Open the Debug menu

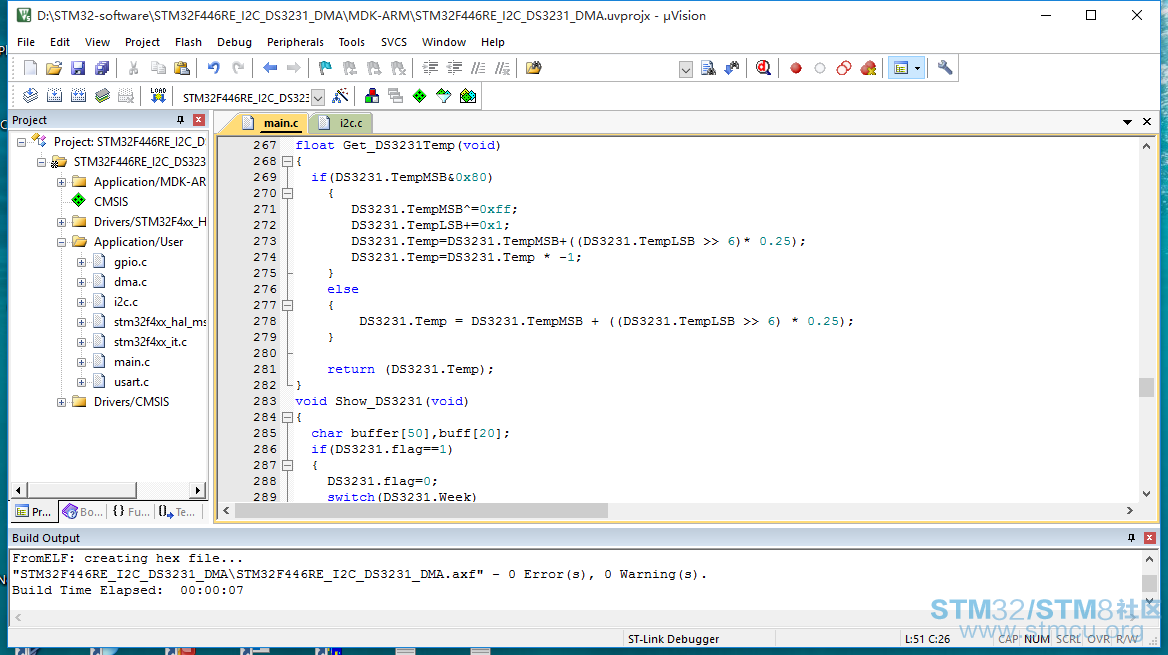pyautogui.click(x=235, y=42)
